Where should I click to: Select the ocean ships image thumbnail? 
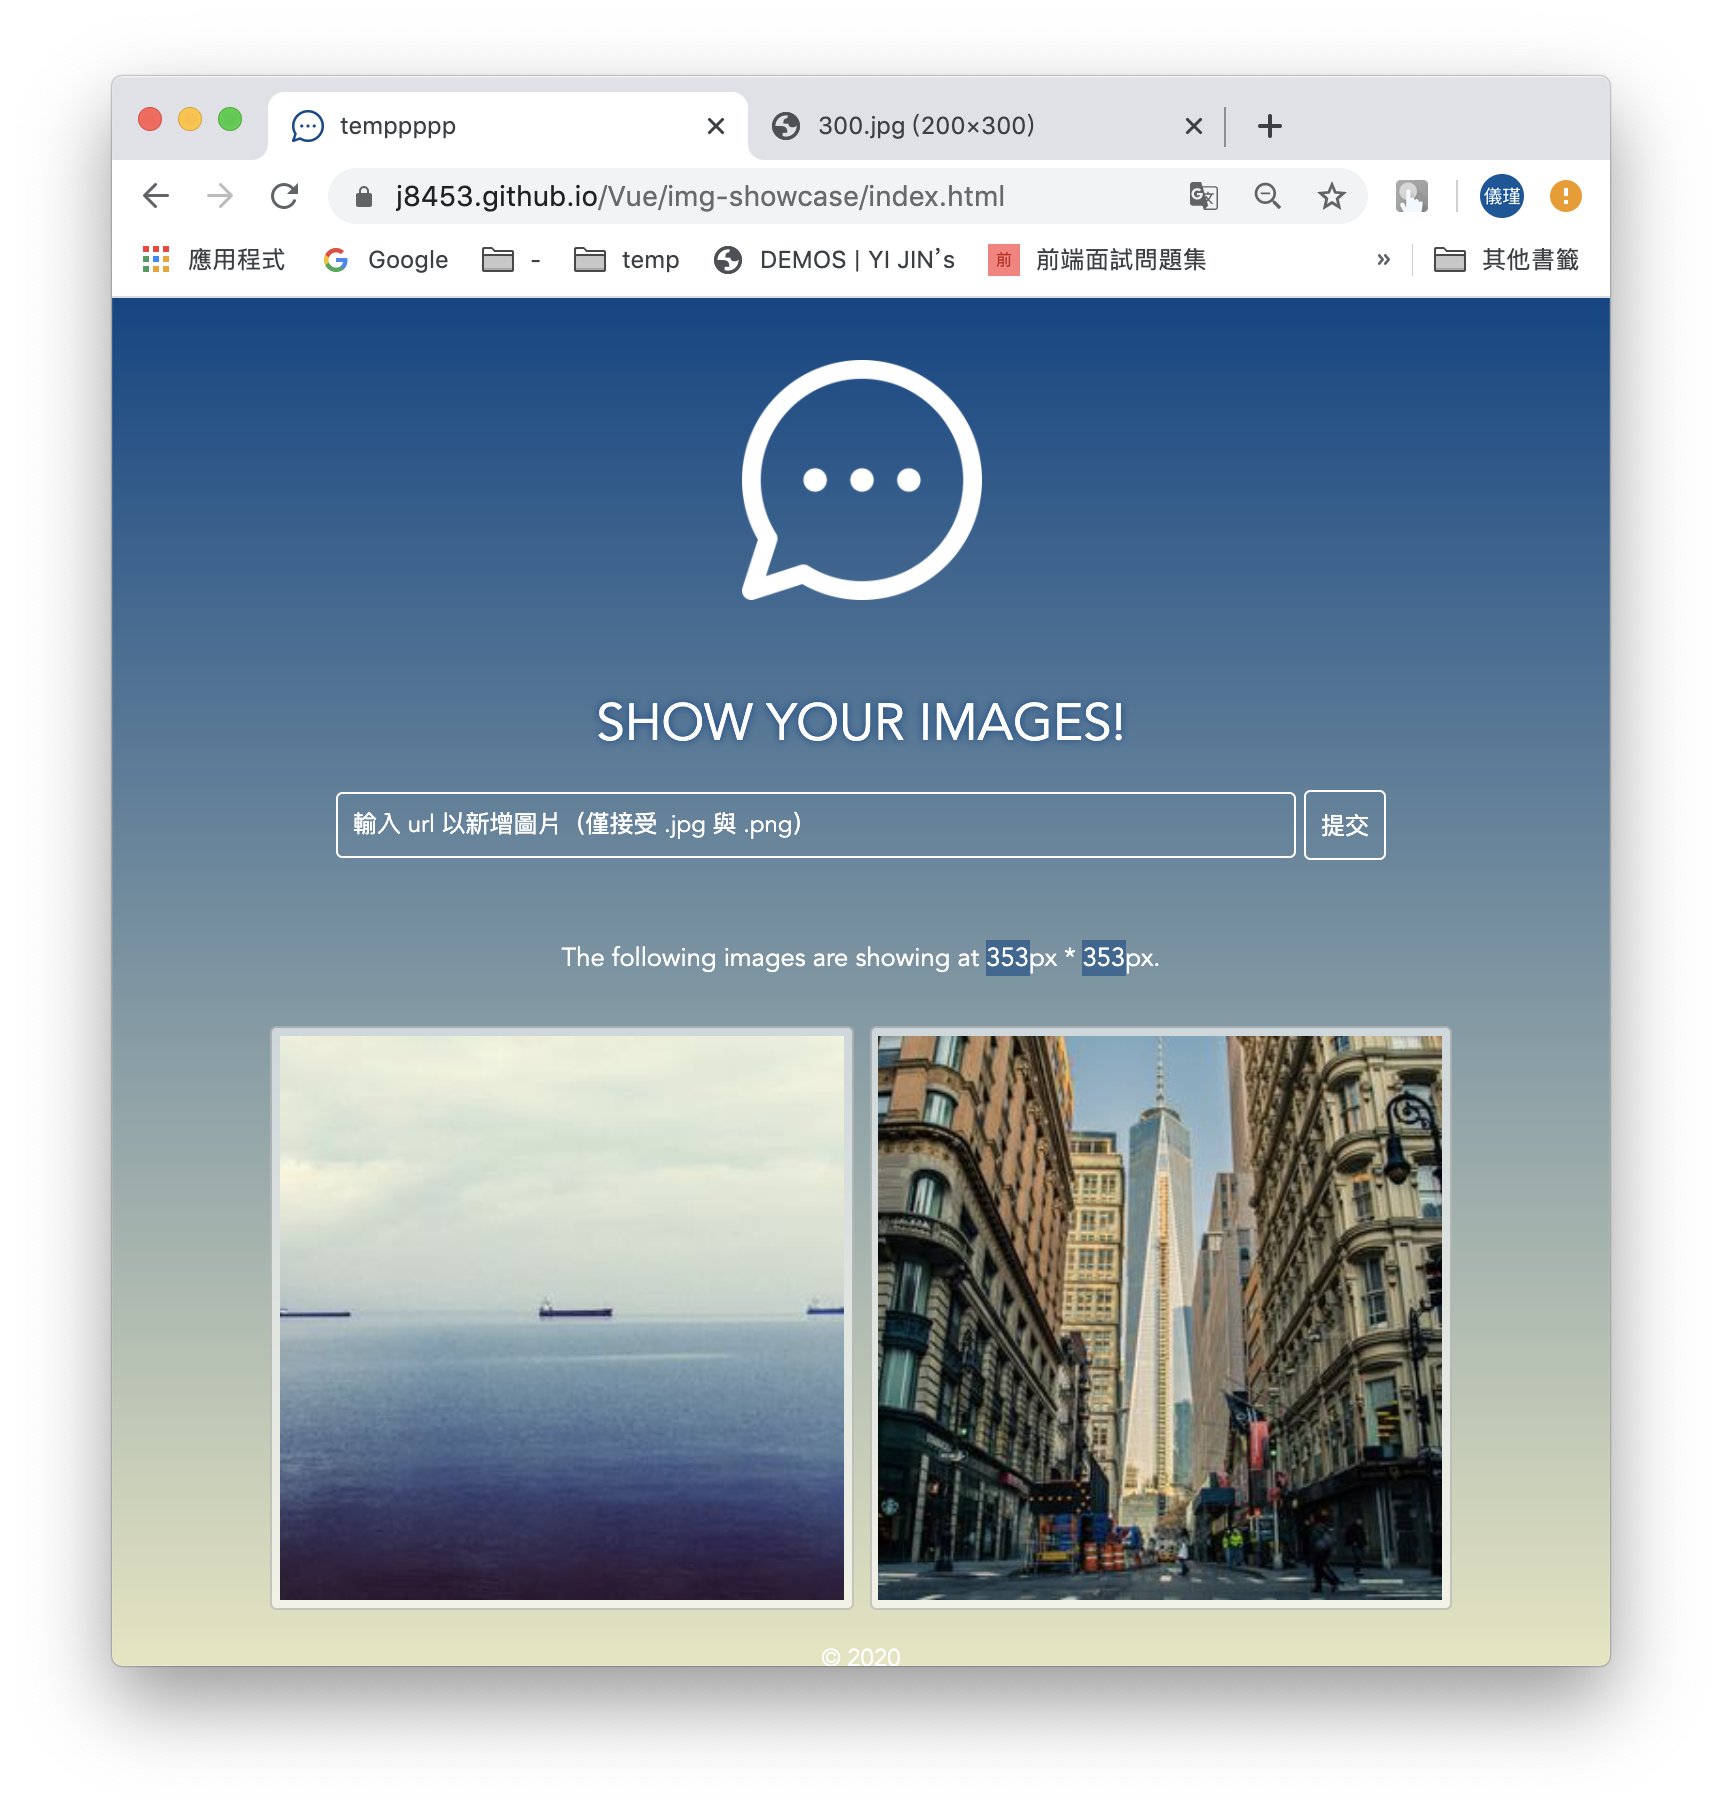[x=562, y=1318]
